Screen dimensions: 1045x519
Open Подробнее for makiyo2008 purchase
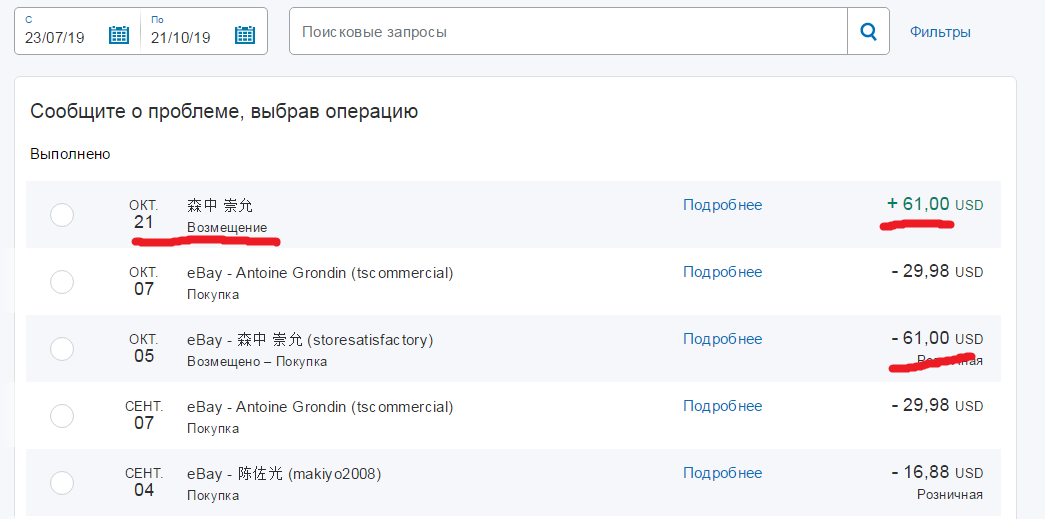(722, 473)
